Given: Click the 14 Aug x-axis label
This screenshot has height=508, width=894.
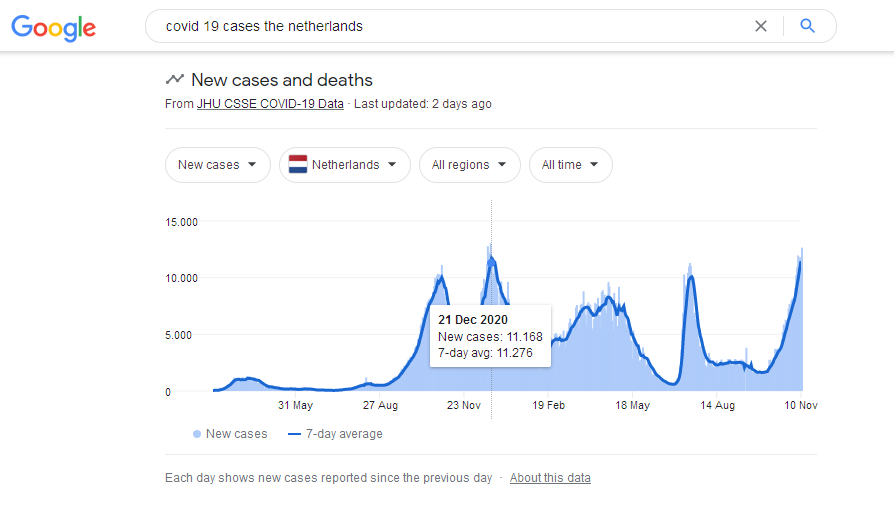Looking at the screenshot, I should coord(717,405).
